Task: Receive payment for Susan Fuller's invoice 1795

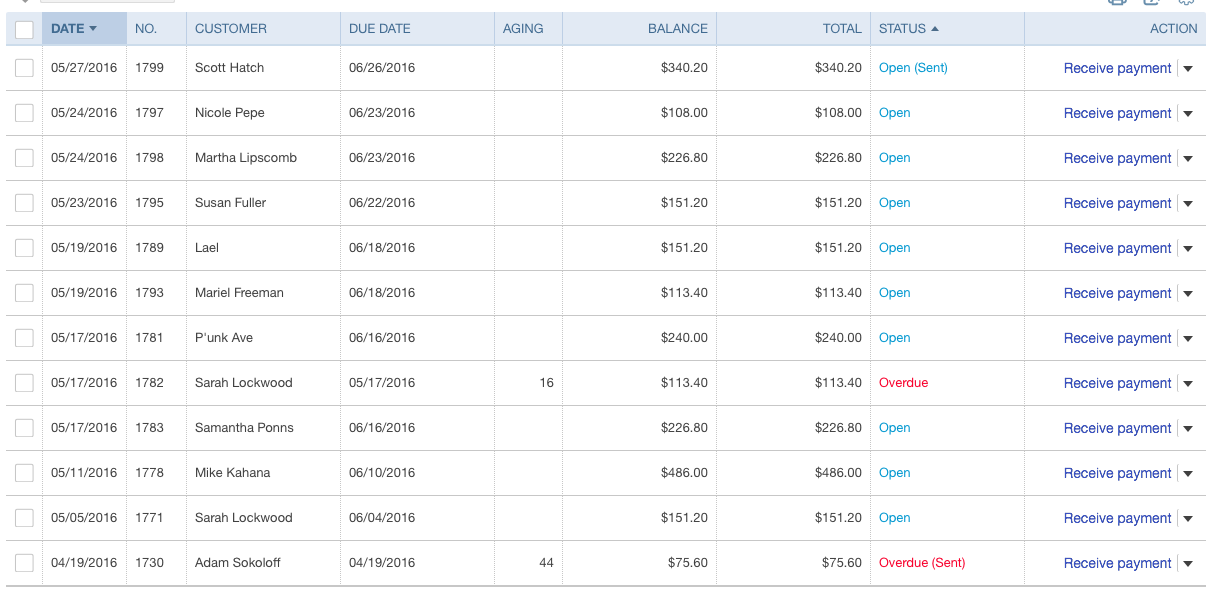Action: click(1117, 203)
